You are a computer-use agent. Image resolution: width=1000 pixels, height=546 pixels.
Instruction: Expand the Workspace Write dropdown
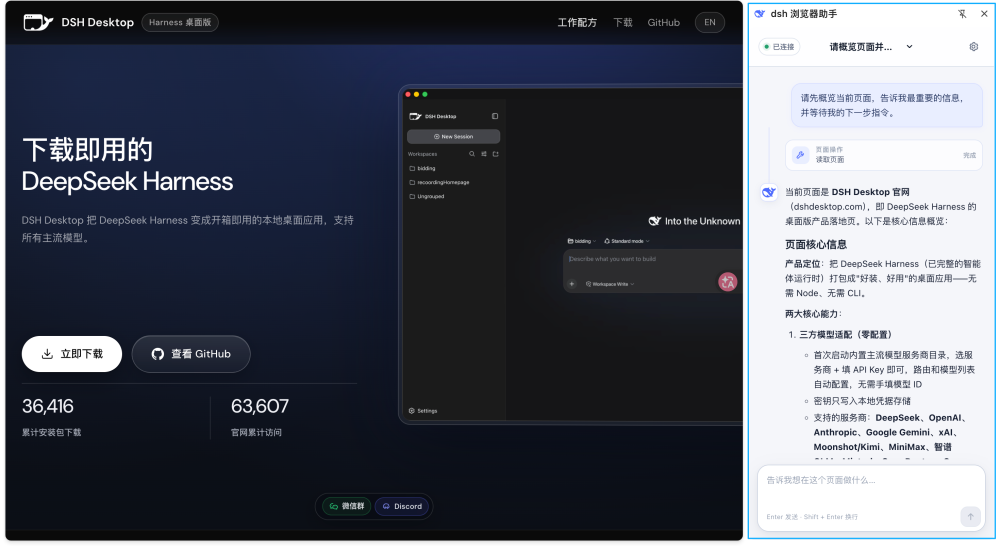[x=610, y=284]
